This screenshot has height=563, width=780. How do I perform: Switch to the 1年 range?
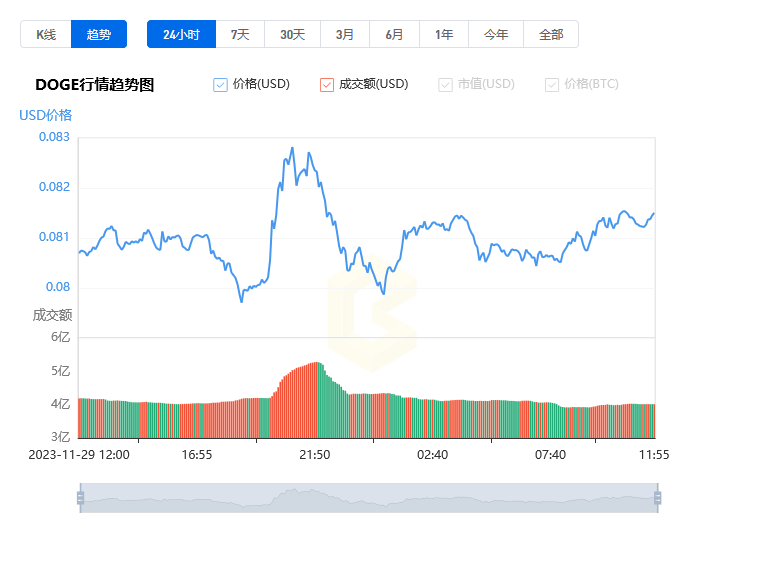coord(444,34)
